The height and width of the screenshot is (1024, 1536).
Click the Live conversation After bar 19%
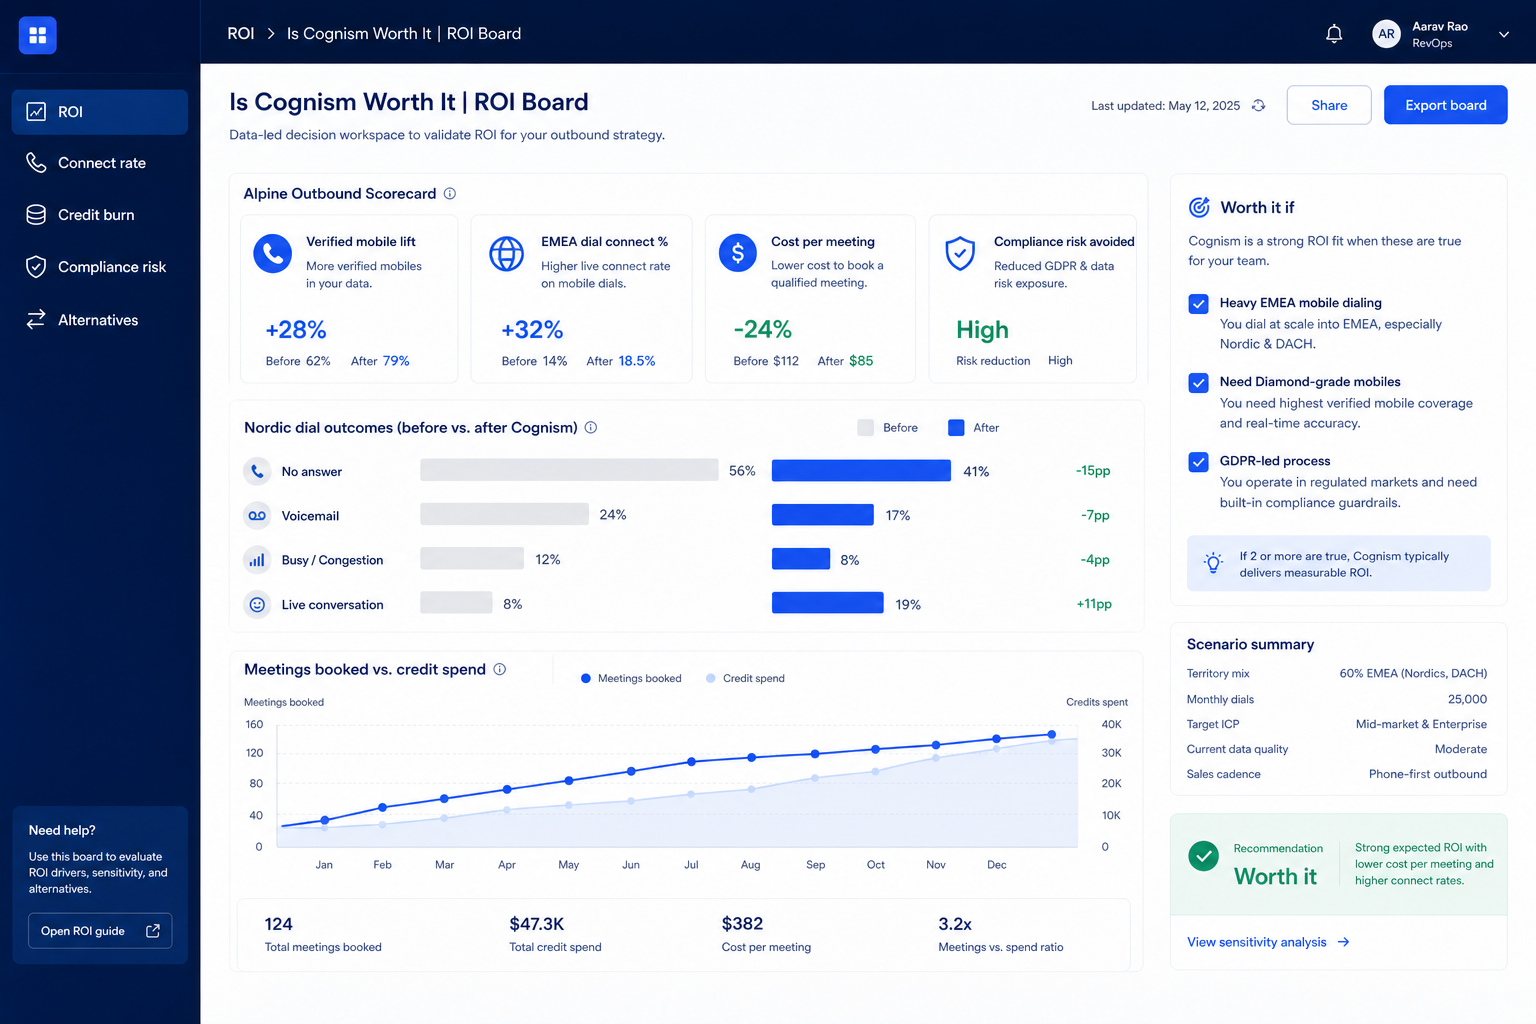[828, 604]
